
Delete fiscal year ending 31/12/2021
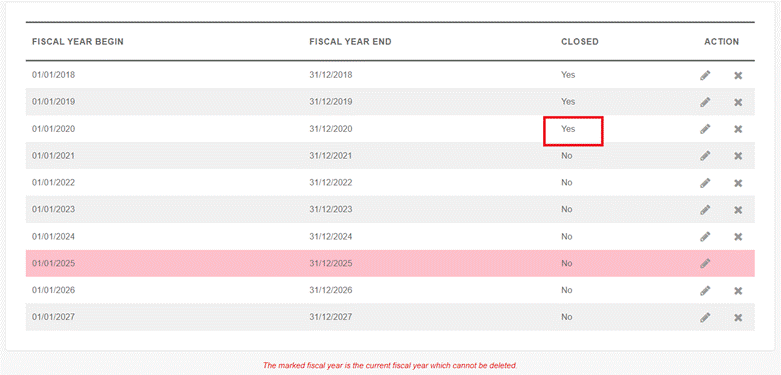click(738, 156)
